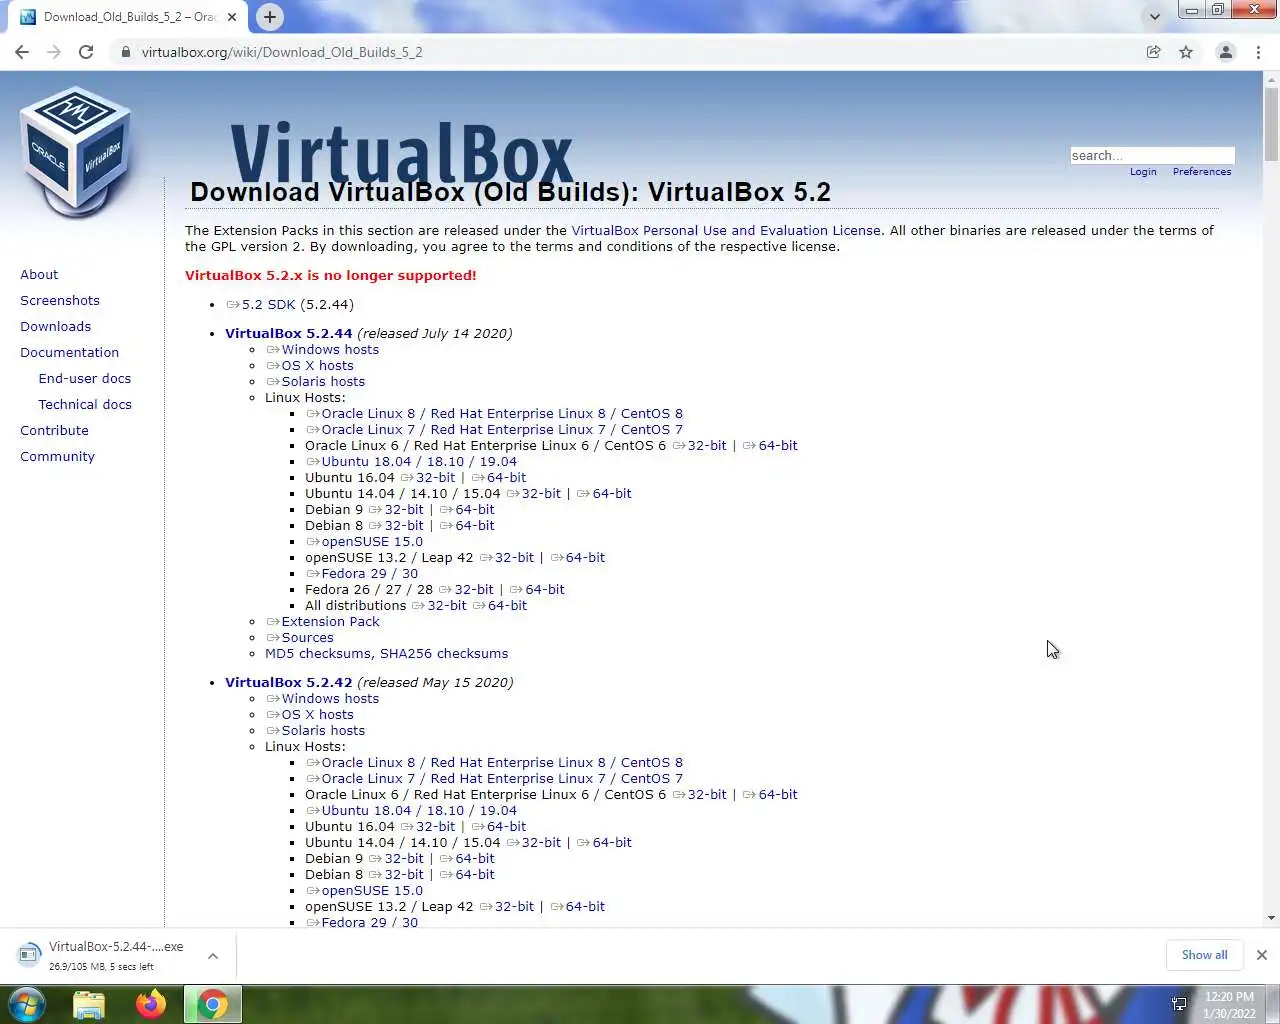Open File Explorer from the taskbar
Viewport: 1280px width, 1024px height.
pos(89,1005)
